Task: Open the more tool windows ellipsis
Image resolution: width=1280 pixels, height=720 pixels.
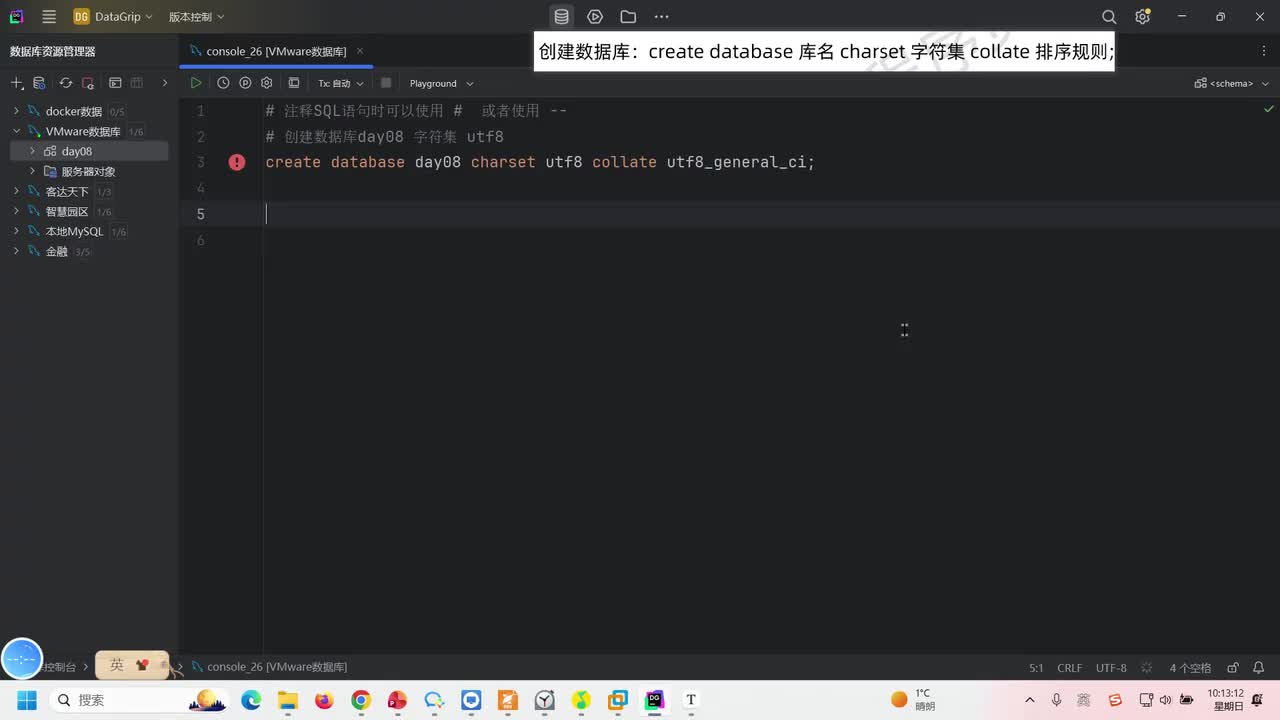Action: 661,17
